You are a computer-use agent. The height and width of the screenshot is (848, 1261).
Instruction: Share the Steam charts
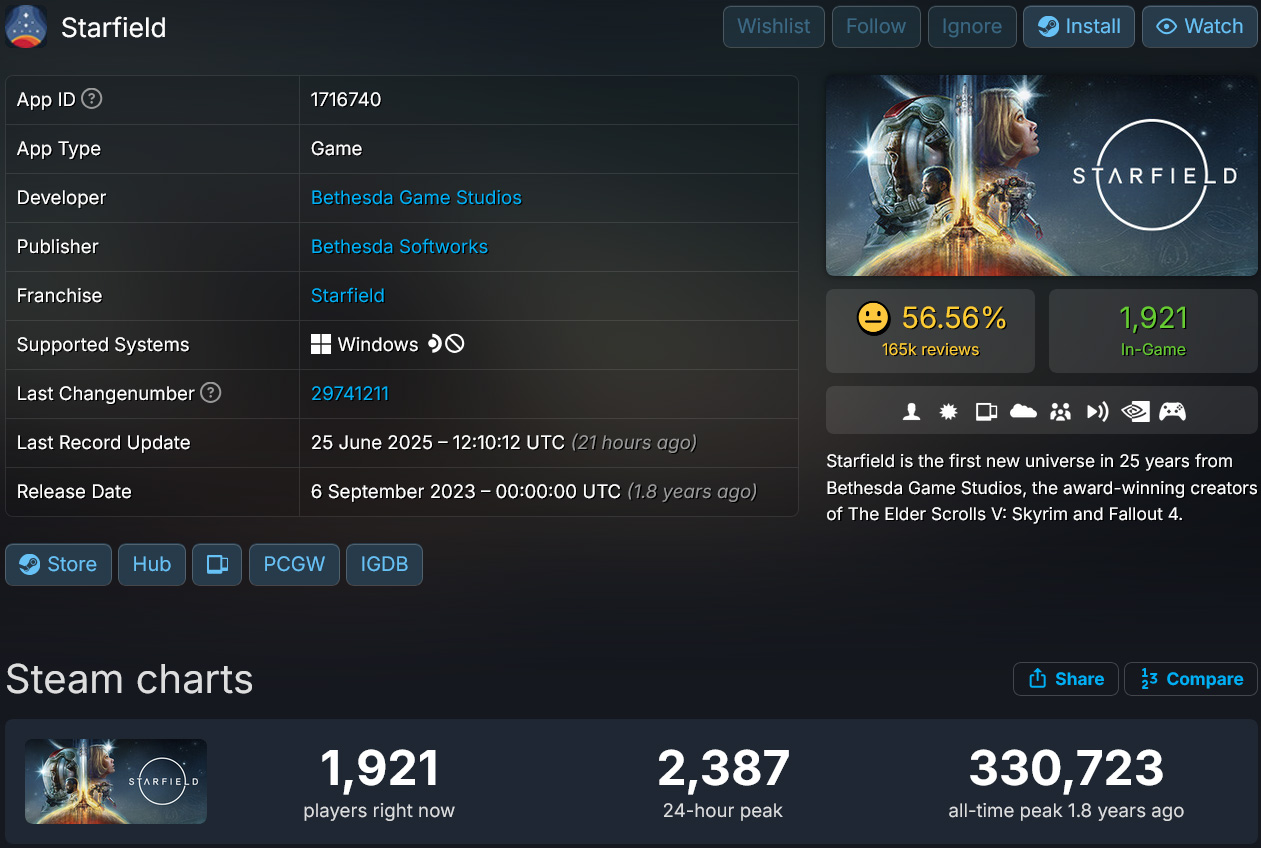point(1066,679)
